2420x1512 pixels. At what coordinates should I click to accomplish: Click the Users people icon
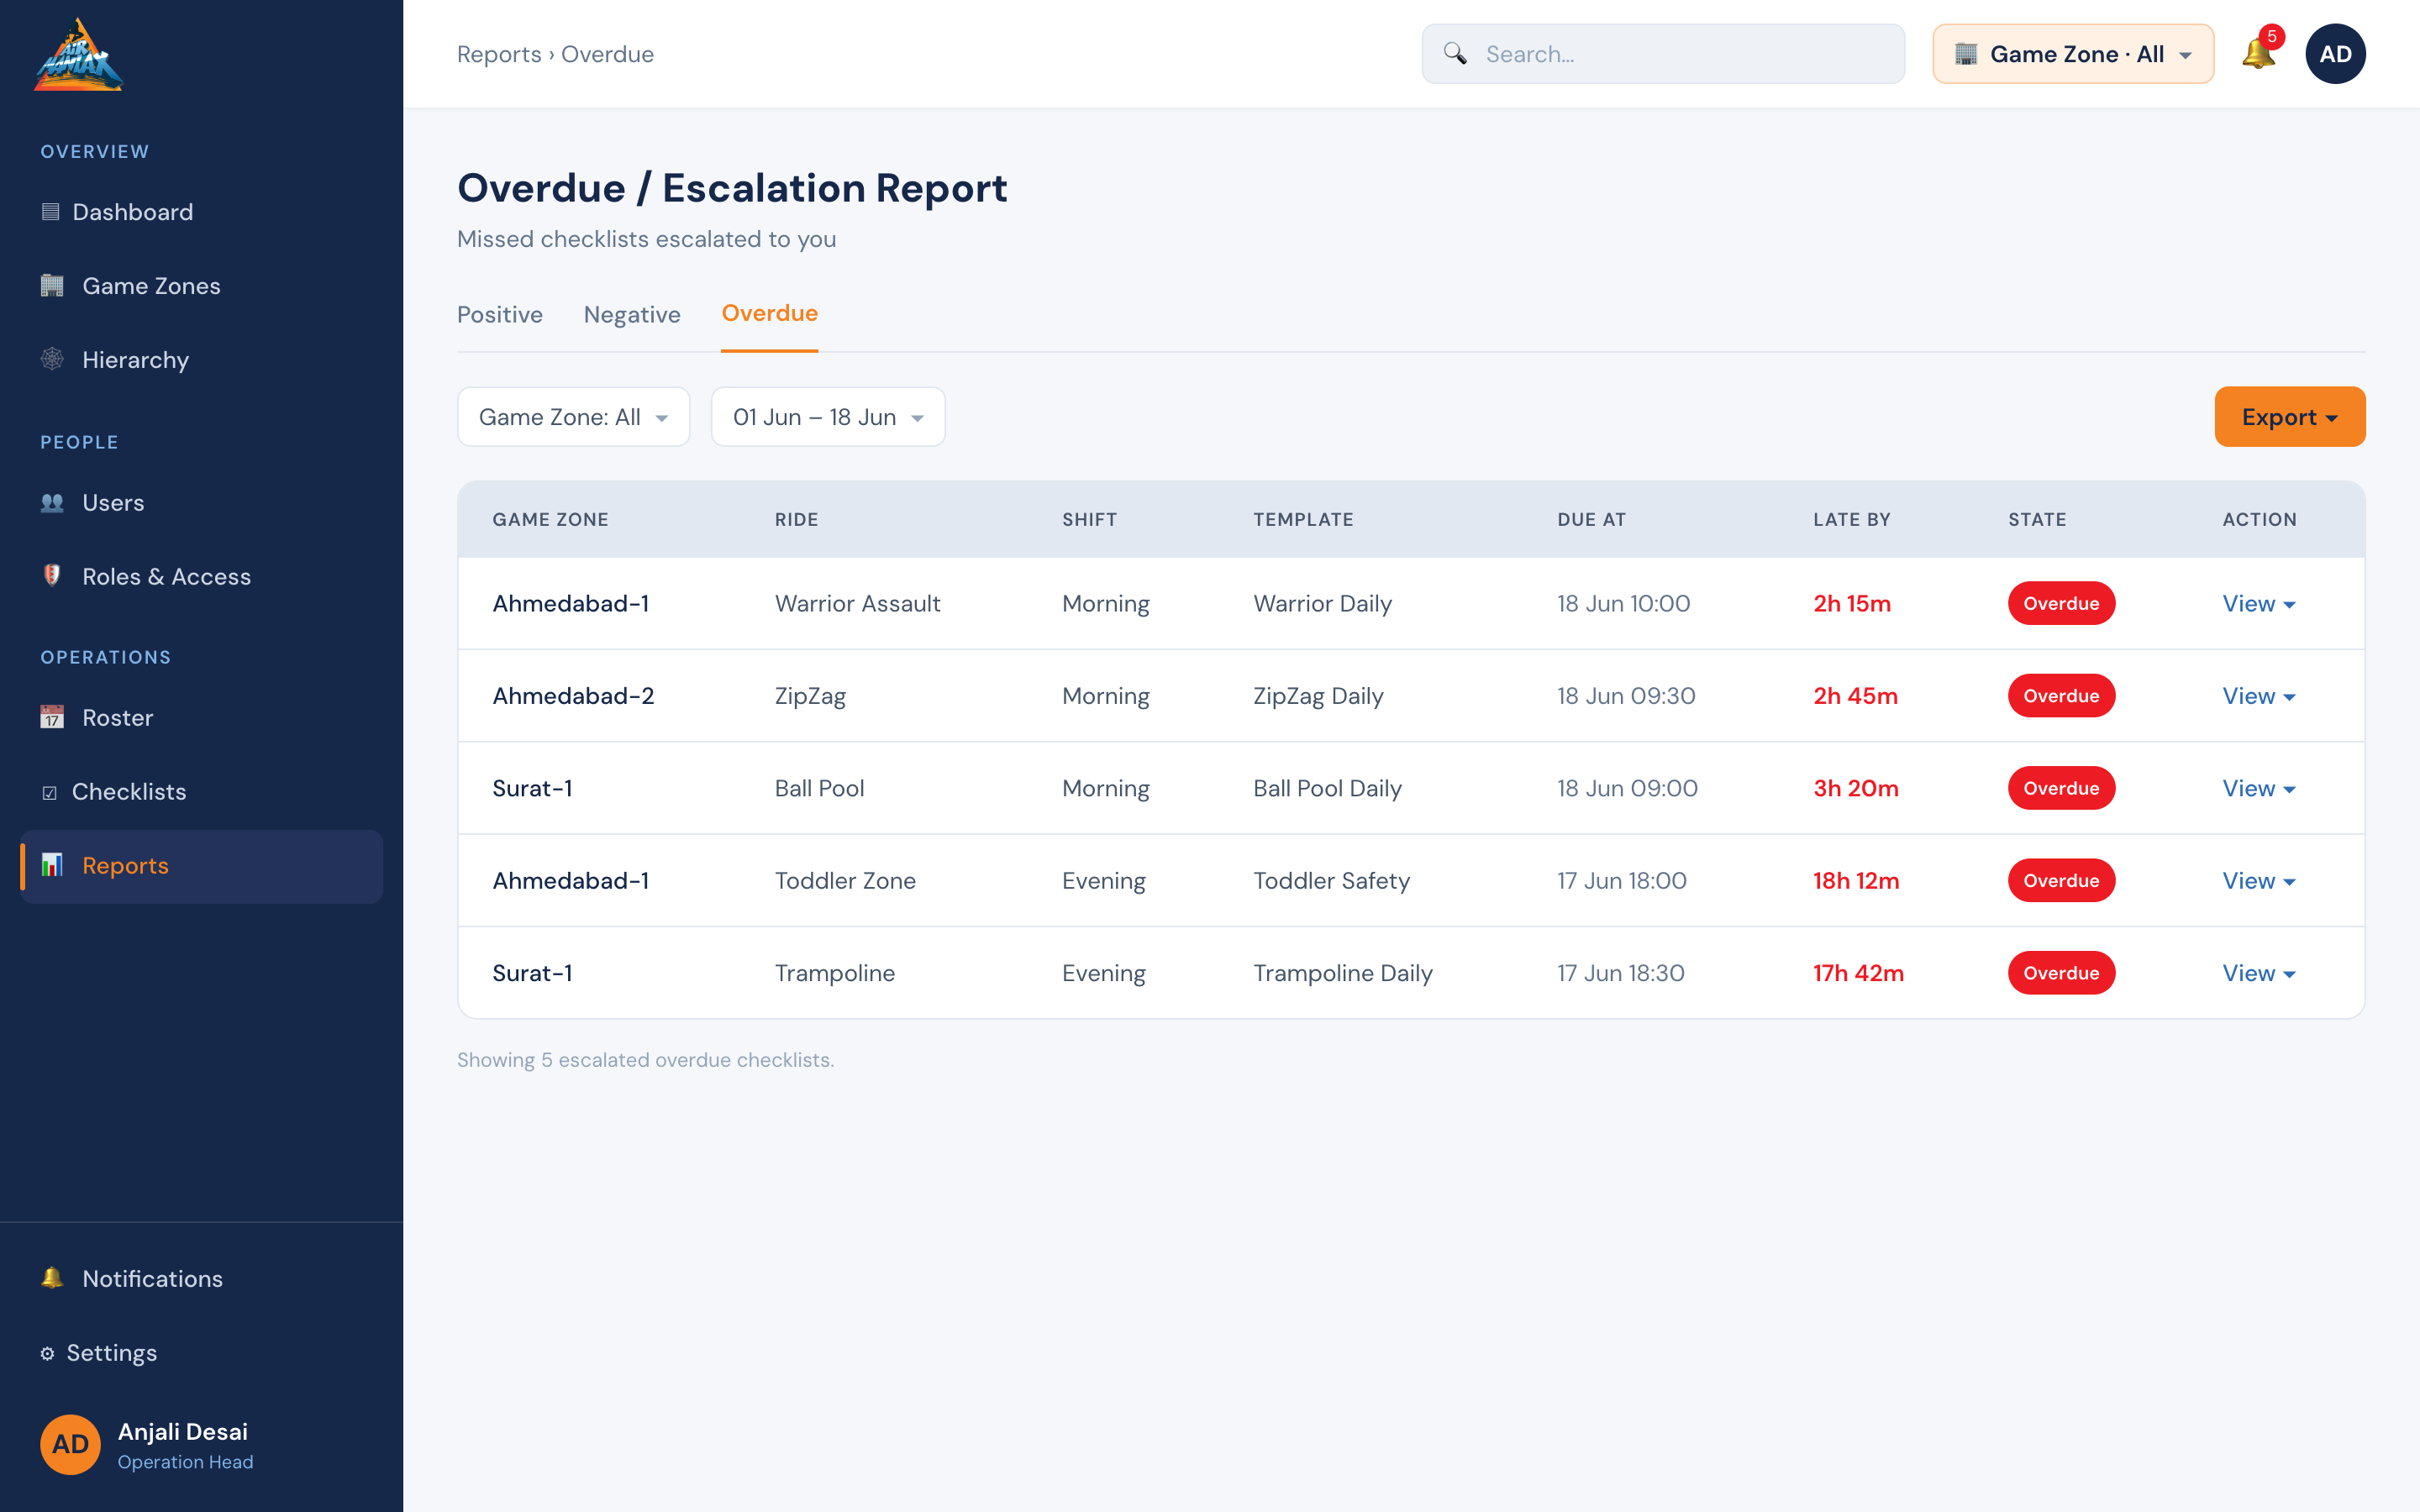tap(52, 503)
